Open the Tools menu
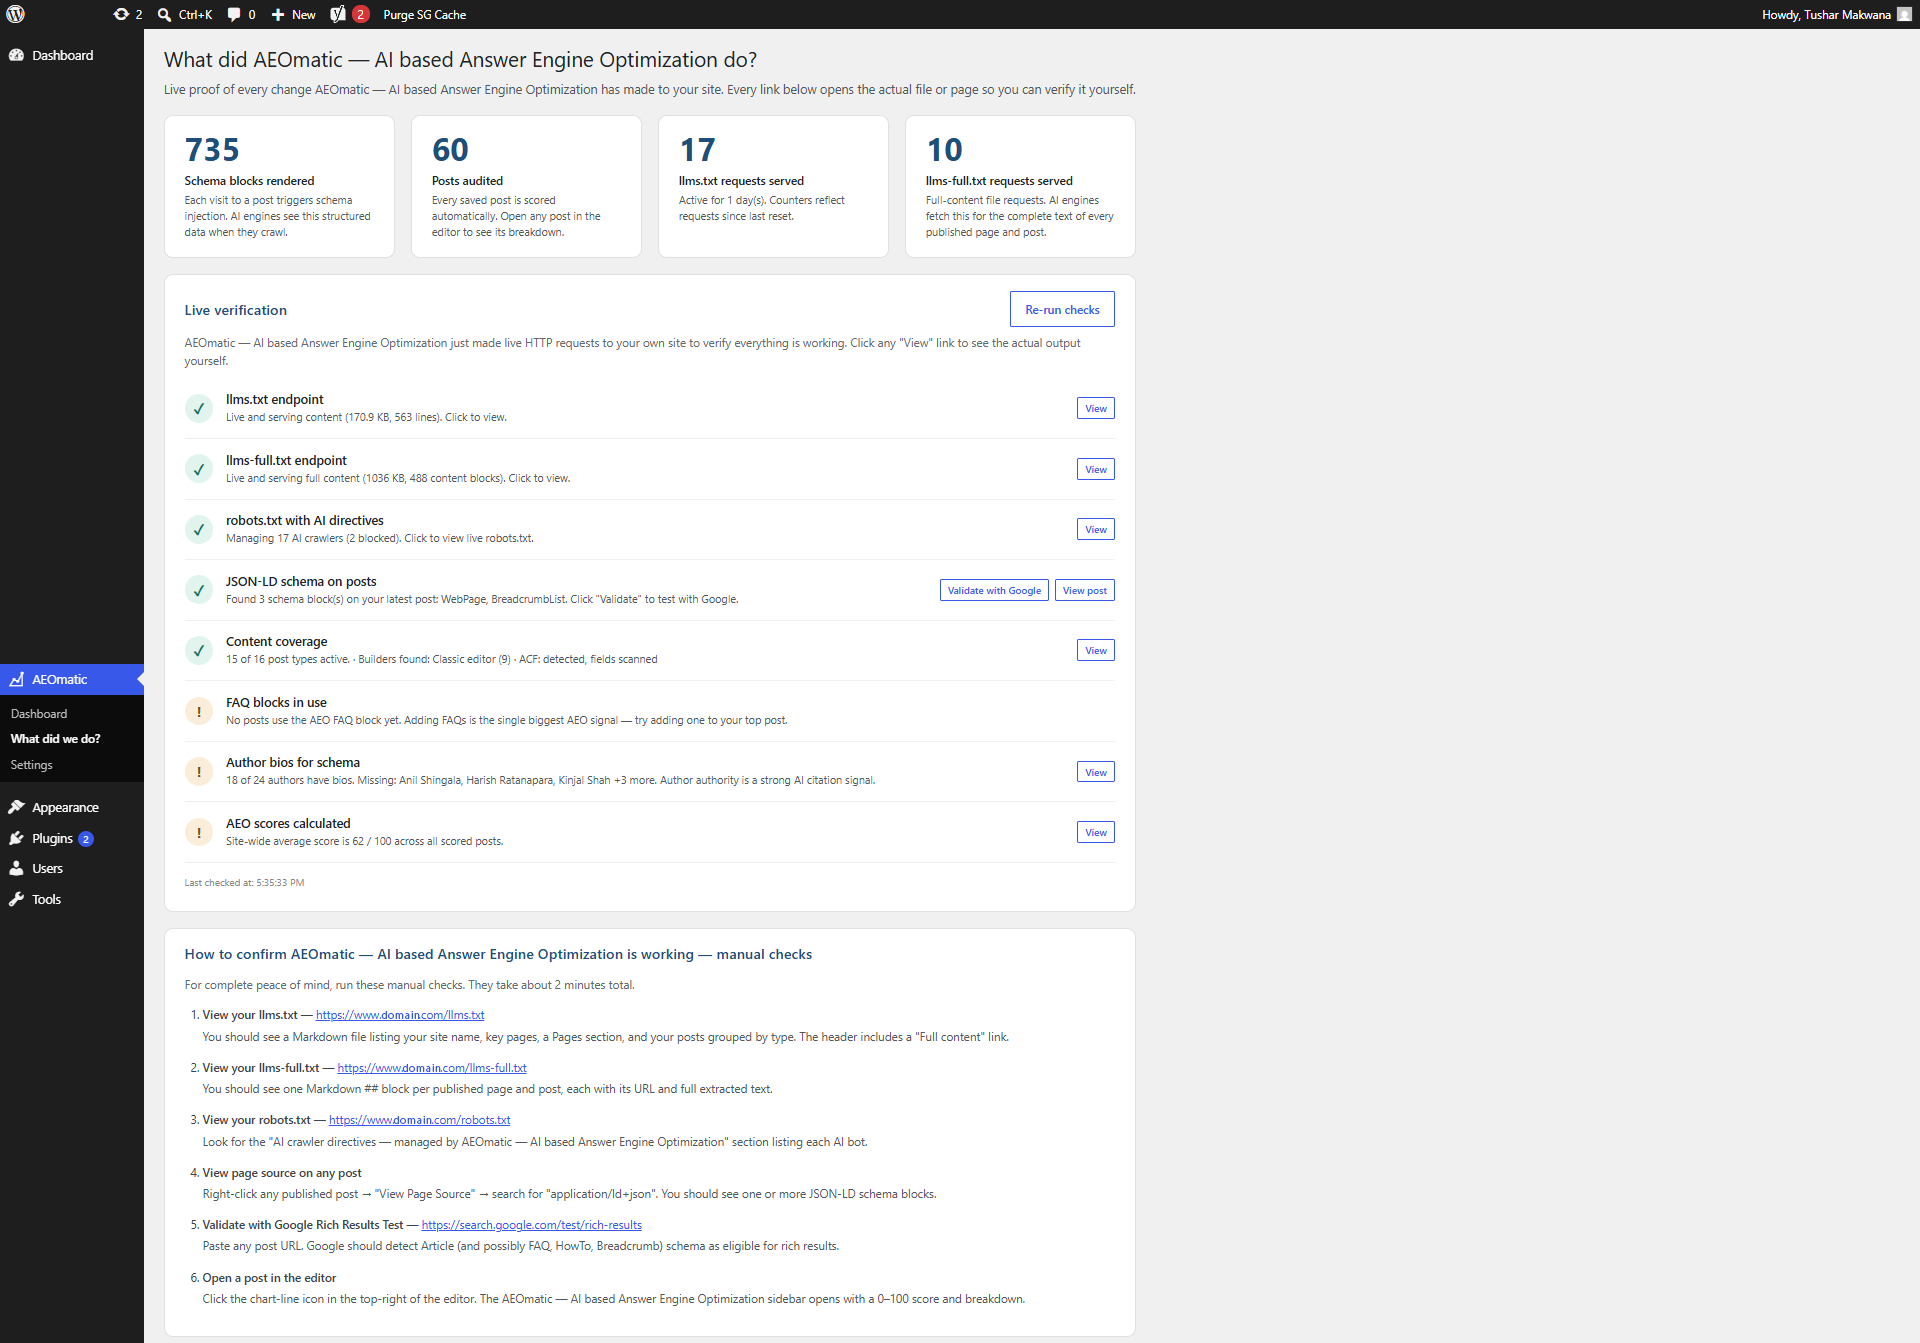The width and height of the screenshot is (1920, 1343). click(72, 899)
